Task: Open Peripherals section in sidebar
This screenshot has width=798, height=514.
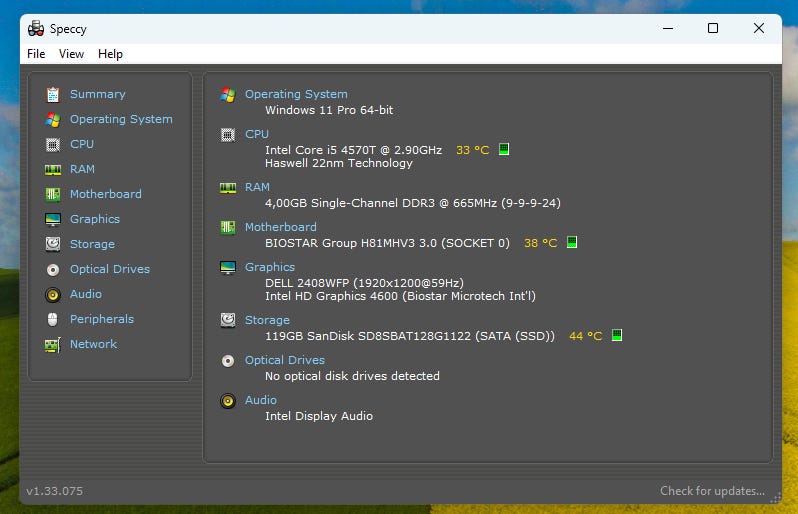Action: (x=102, y=319)
